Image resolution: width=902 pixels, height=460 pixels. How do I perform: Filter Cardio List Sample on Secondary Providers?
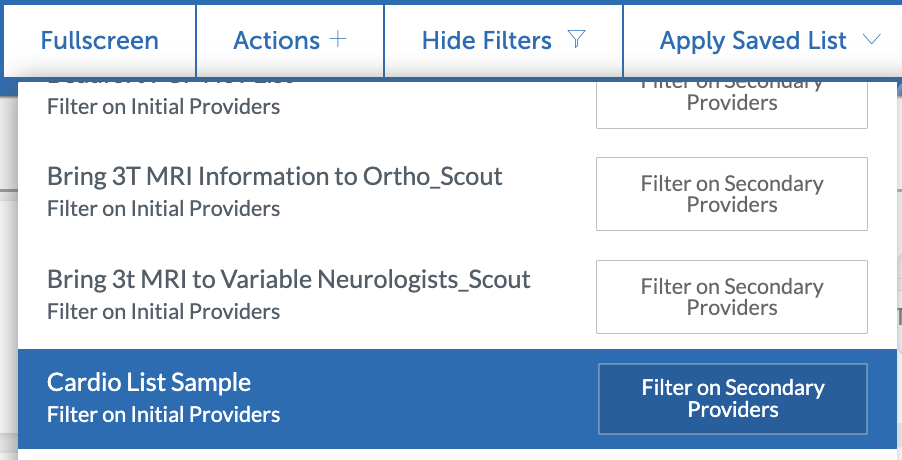pyautogui.click(x=732, y=399)
